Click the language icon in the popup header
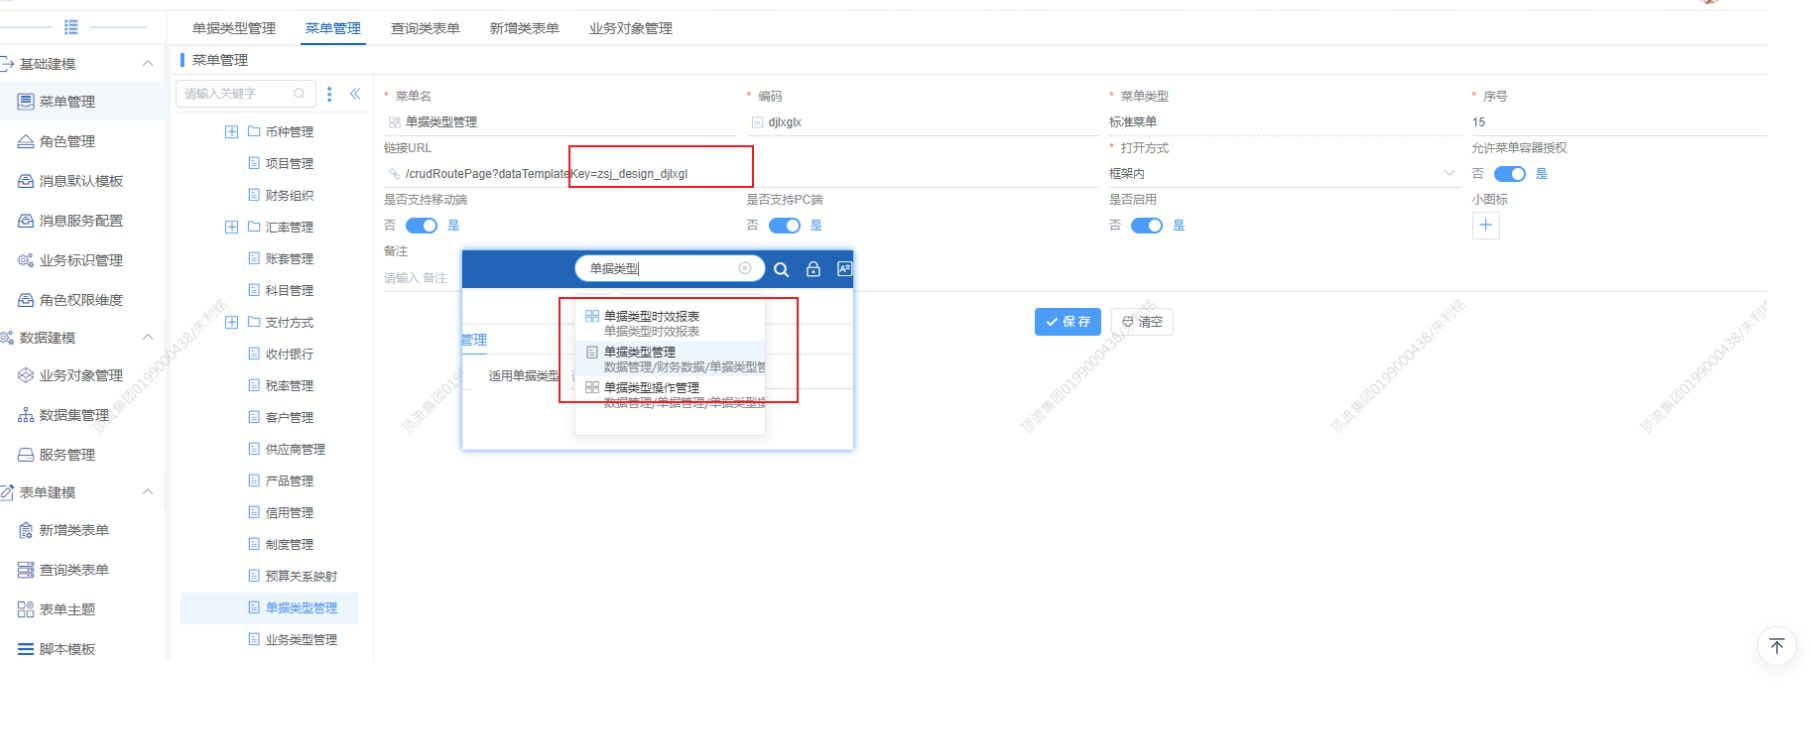The image size is (1811, 734). (844, 268)
